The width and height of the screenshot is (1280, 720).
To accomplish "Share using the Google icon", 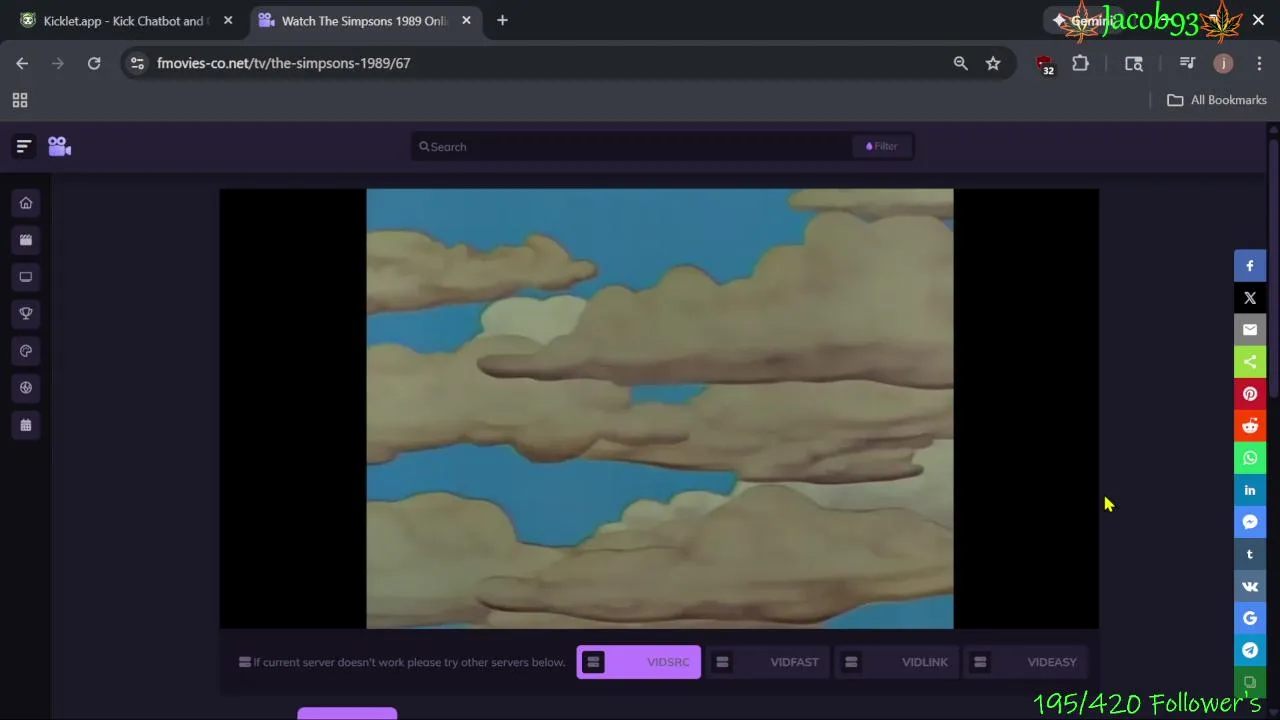I will point(1250,618).
